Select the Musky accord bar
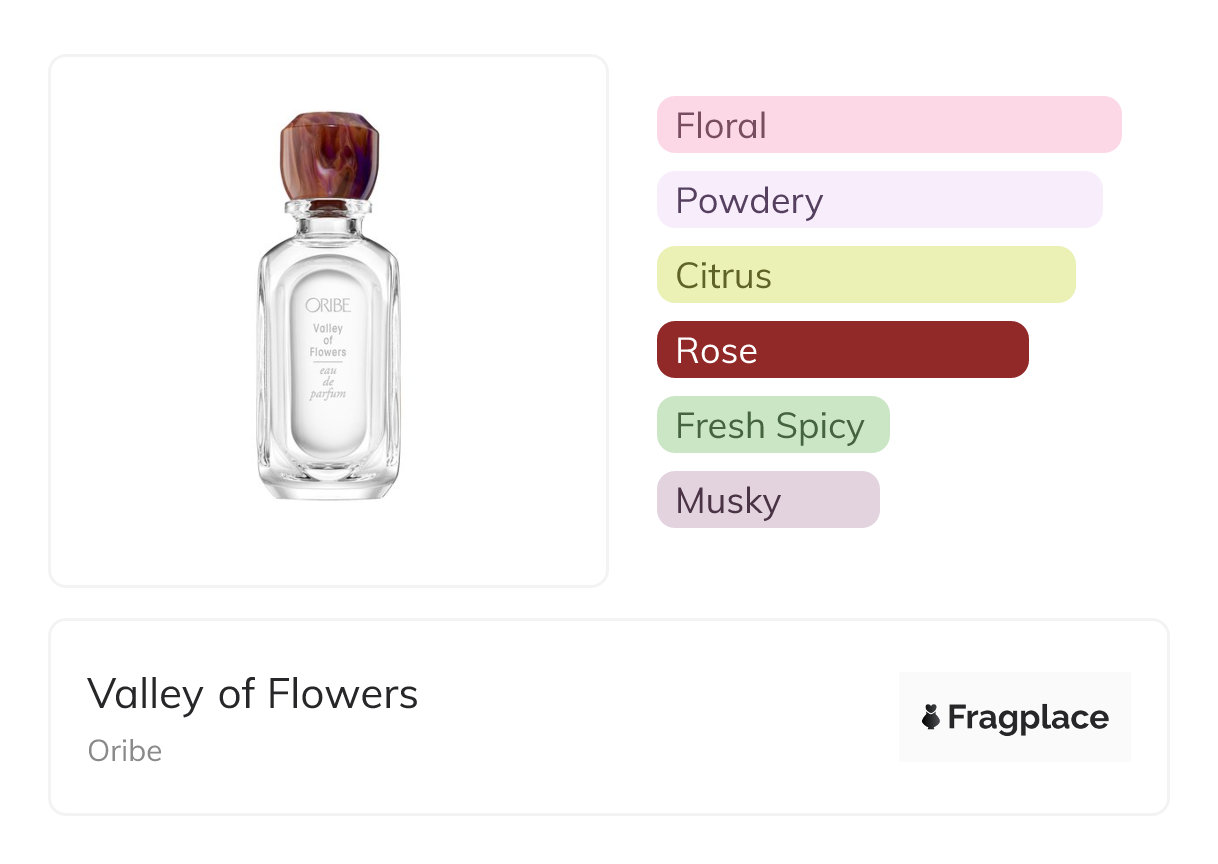1218x864 pixels. coord(767,500)
